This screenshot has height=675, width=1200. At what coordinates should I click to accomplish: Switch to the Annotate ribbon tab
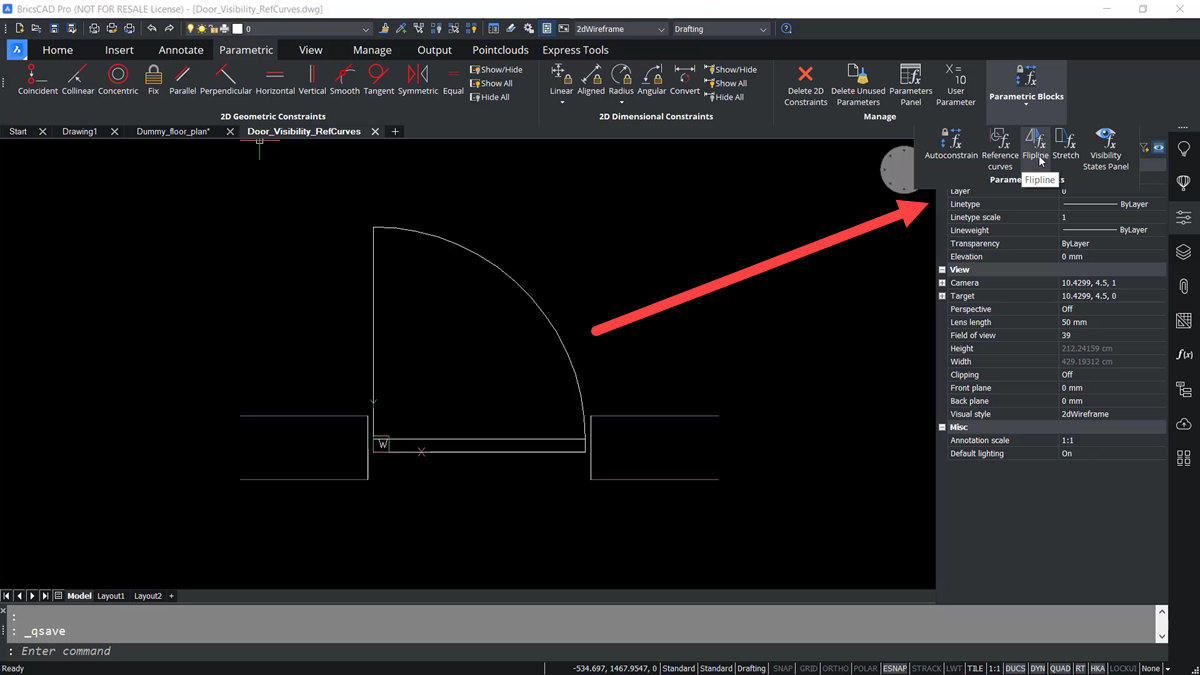click(180, 49)
